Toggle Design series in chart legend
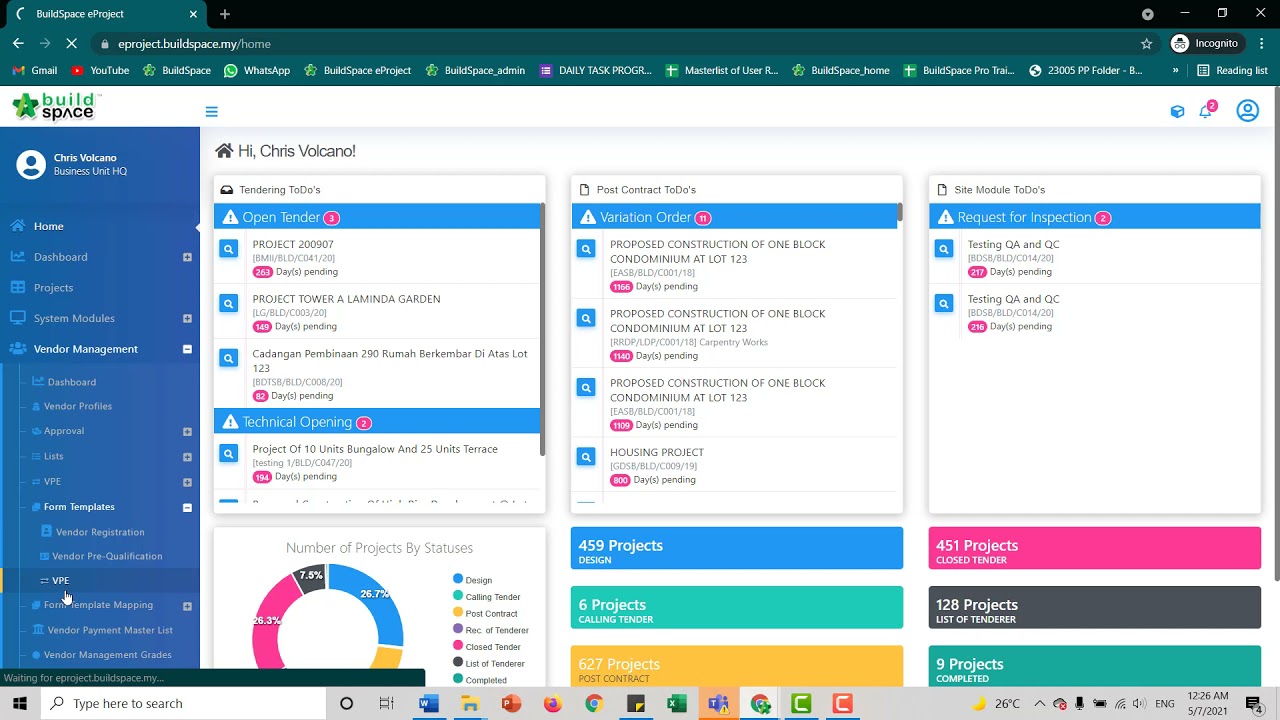The width and height of the screenshot is (1280, 720). (x=472, y=580)
